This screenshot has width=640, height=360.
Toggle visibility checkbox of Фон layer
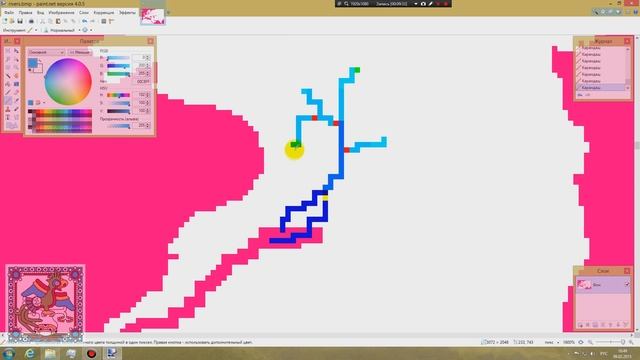click(x=627, y=284)
